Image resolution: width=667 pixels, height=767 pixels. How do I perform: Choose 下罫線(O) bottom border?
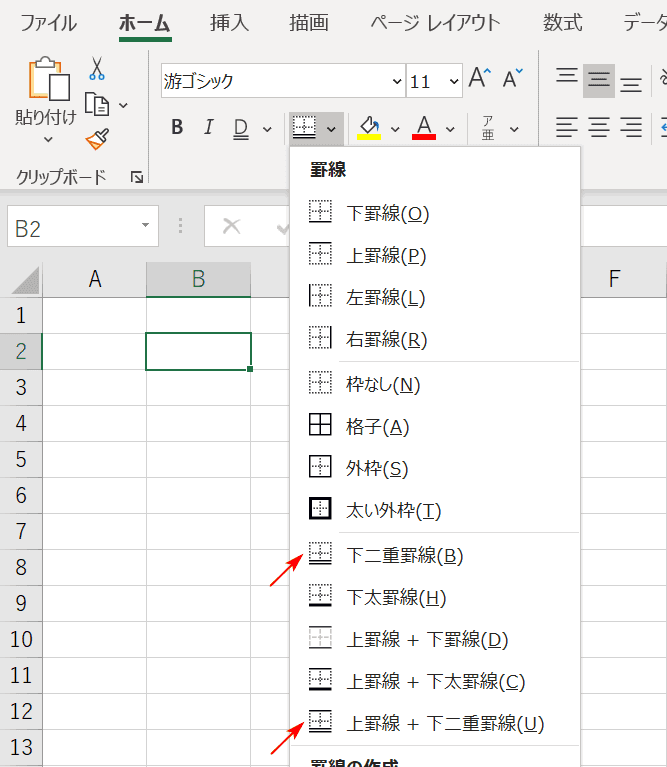[x=435, y=213]
